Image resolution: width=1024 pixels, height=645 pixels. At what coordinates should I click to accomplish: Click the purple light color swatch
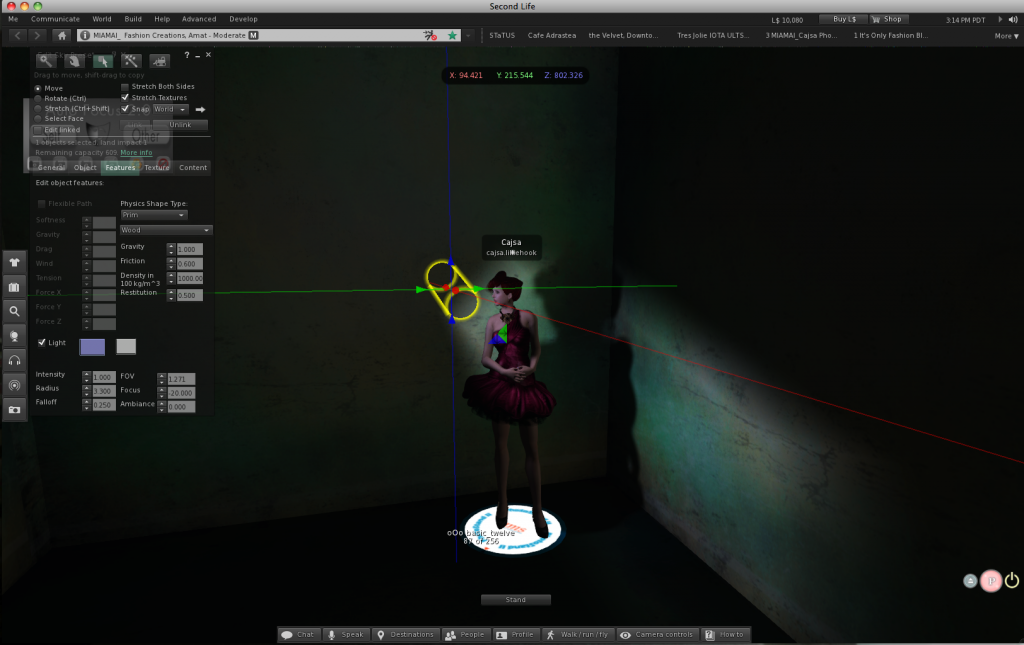pos(92,346)
